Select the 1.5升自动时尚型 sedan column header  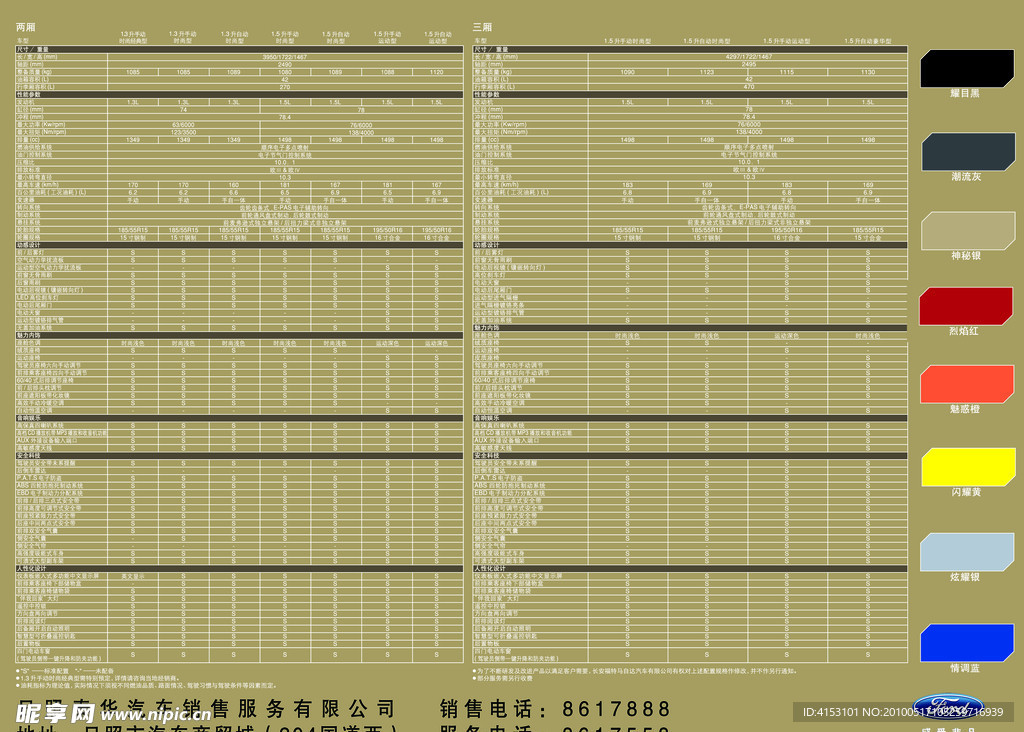707,40
